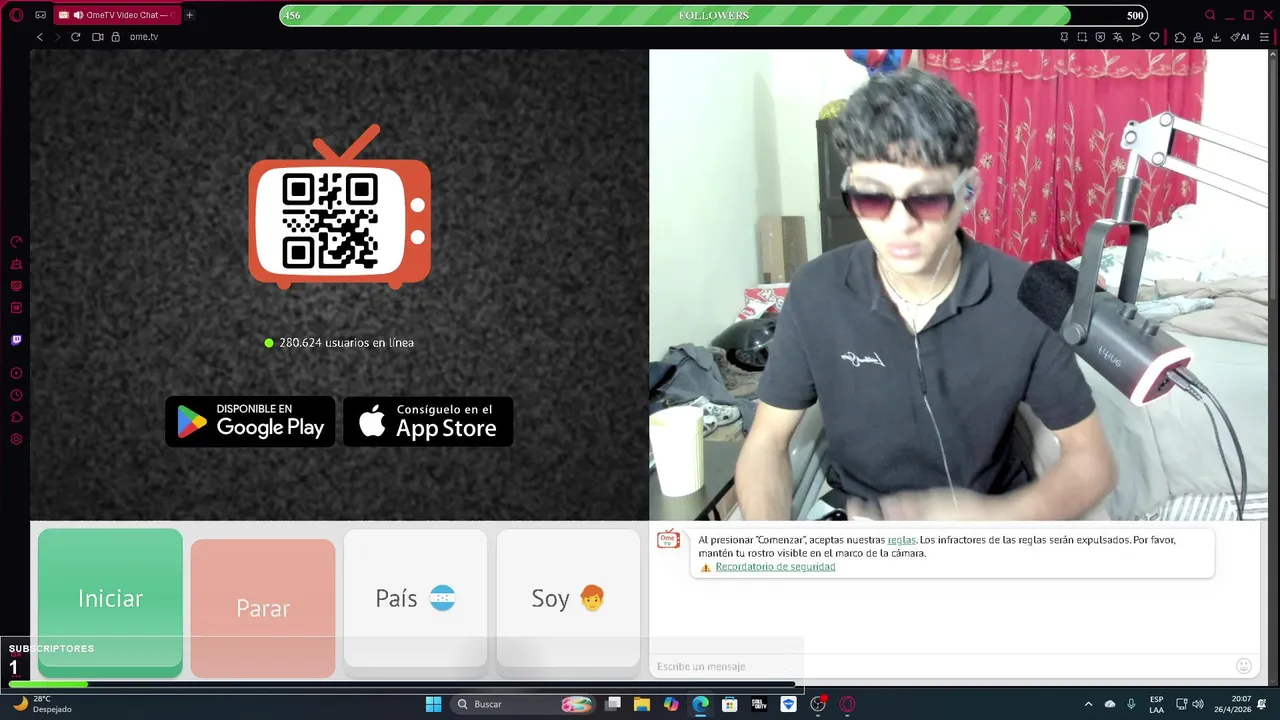The width and height of the screenshot is (1280, 720).
Task: Mute the OmeTV tab speaker icon
Action: click(x=78, y=15)
